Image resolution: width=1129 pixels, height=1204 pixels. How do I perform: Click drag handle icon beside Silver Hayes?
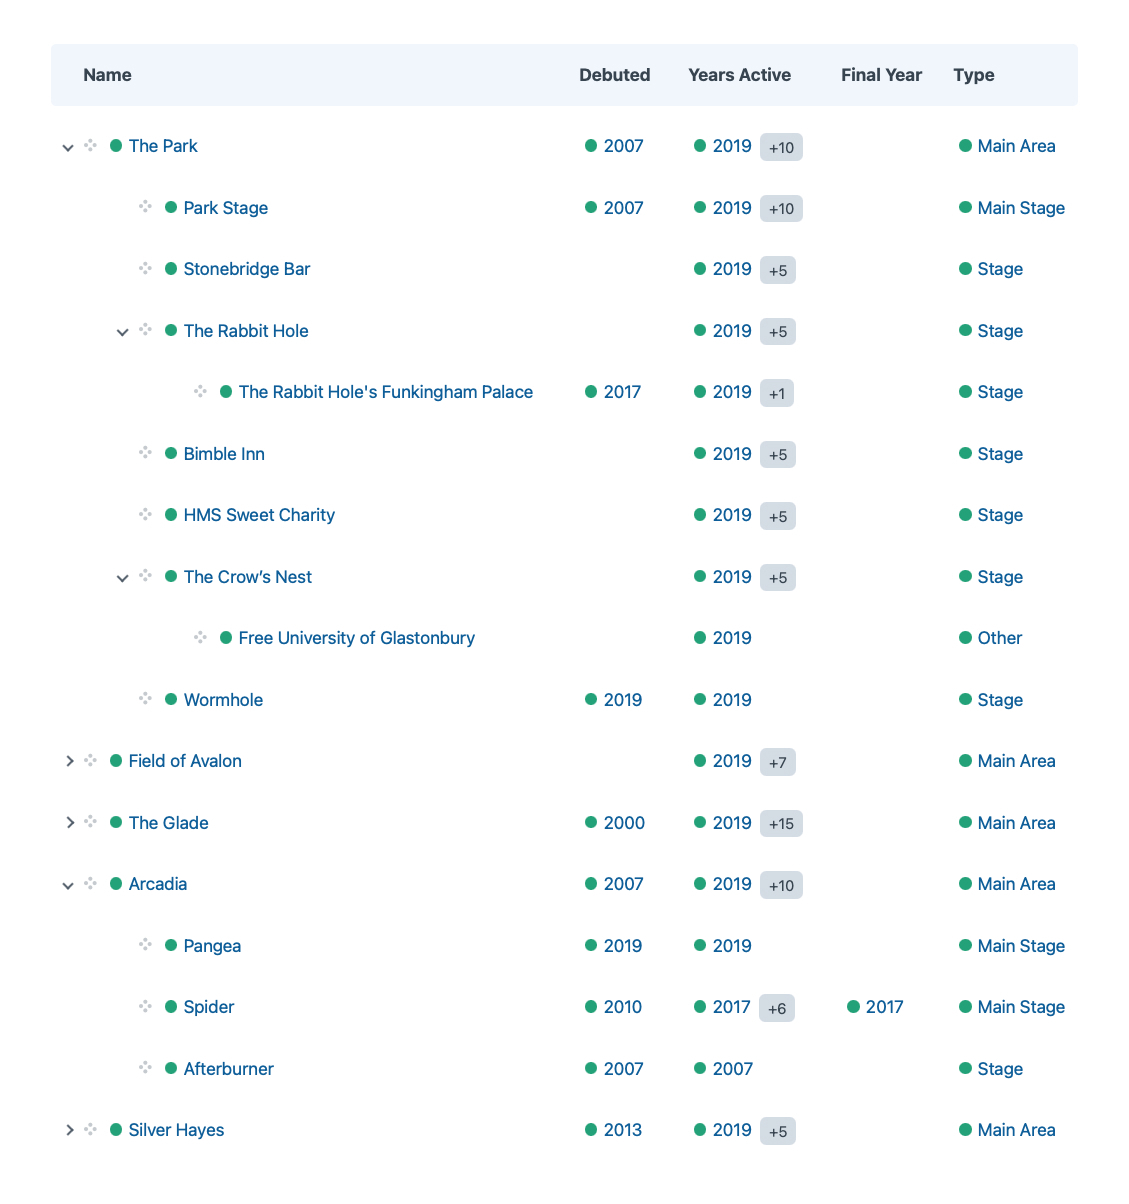pyautogui.click(x=90, y=1130)
